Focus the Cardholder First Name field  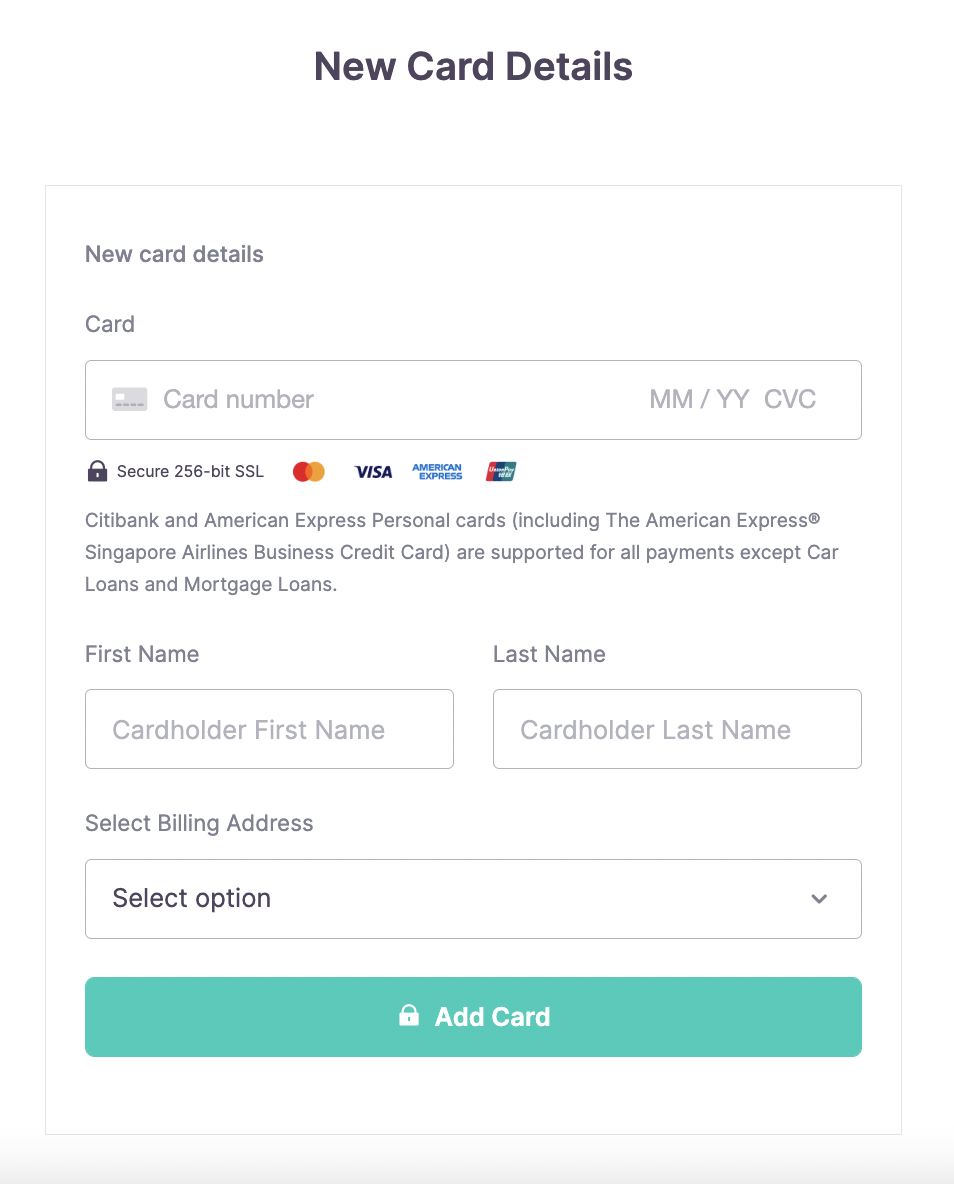click(270, 729)
